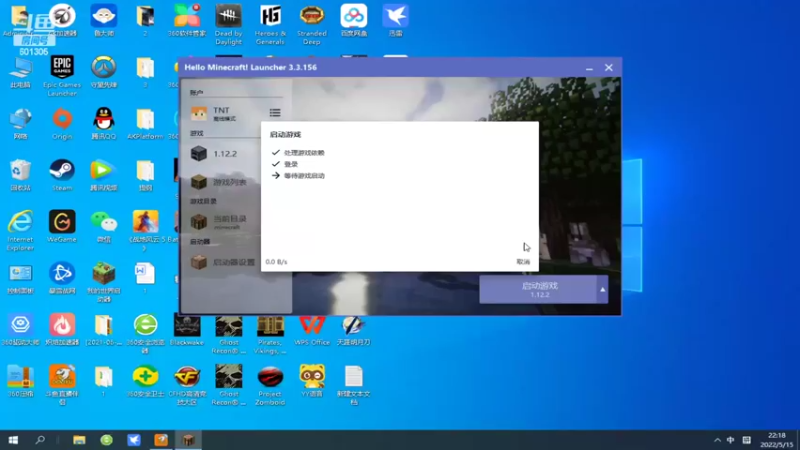Open 鲁大师 desktop icon

[x=104, y=20]
